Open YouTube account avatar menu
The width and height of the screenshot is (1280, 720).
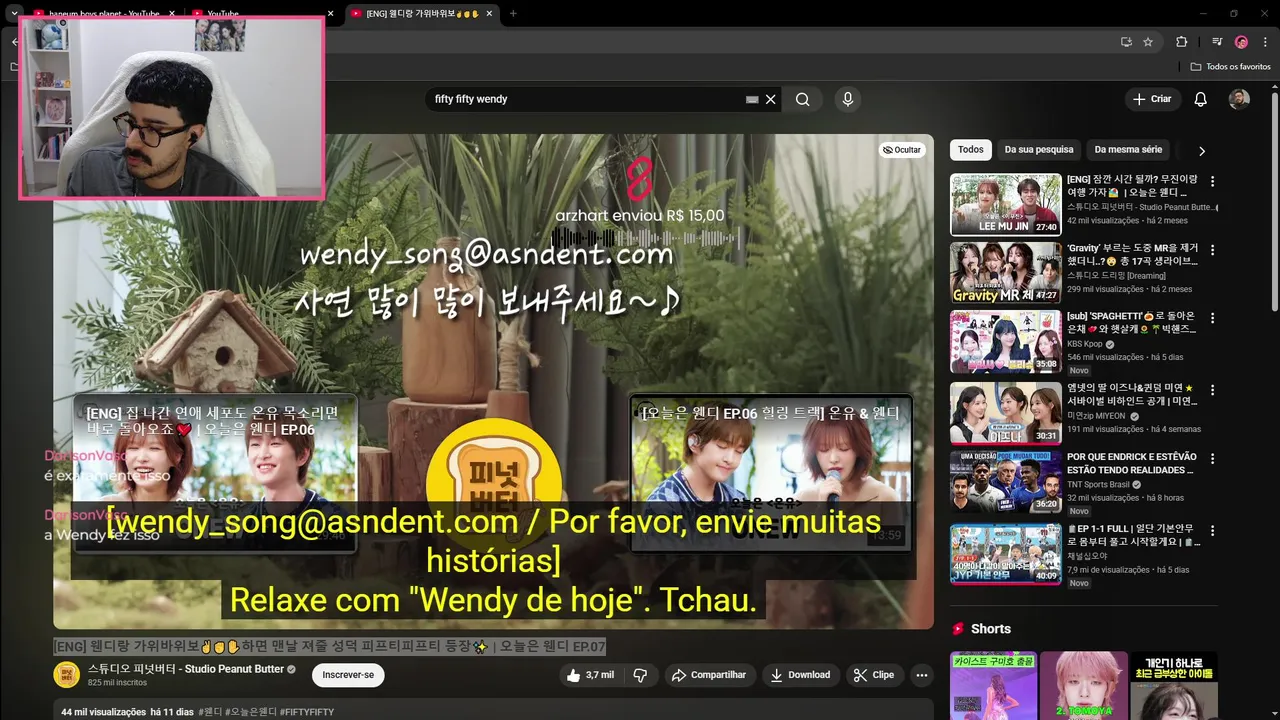tap(1239, 99)
